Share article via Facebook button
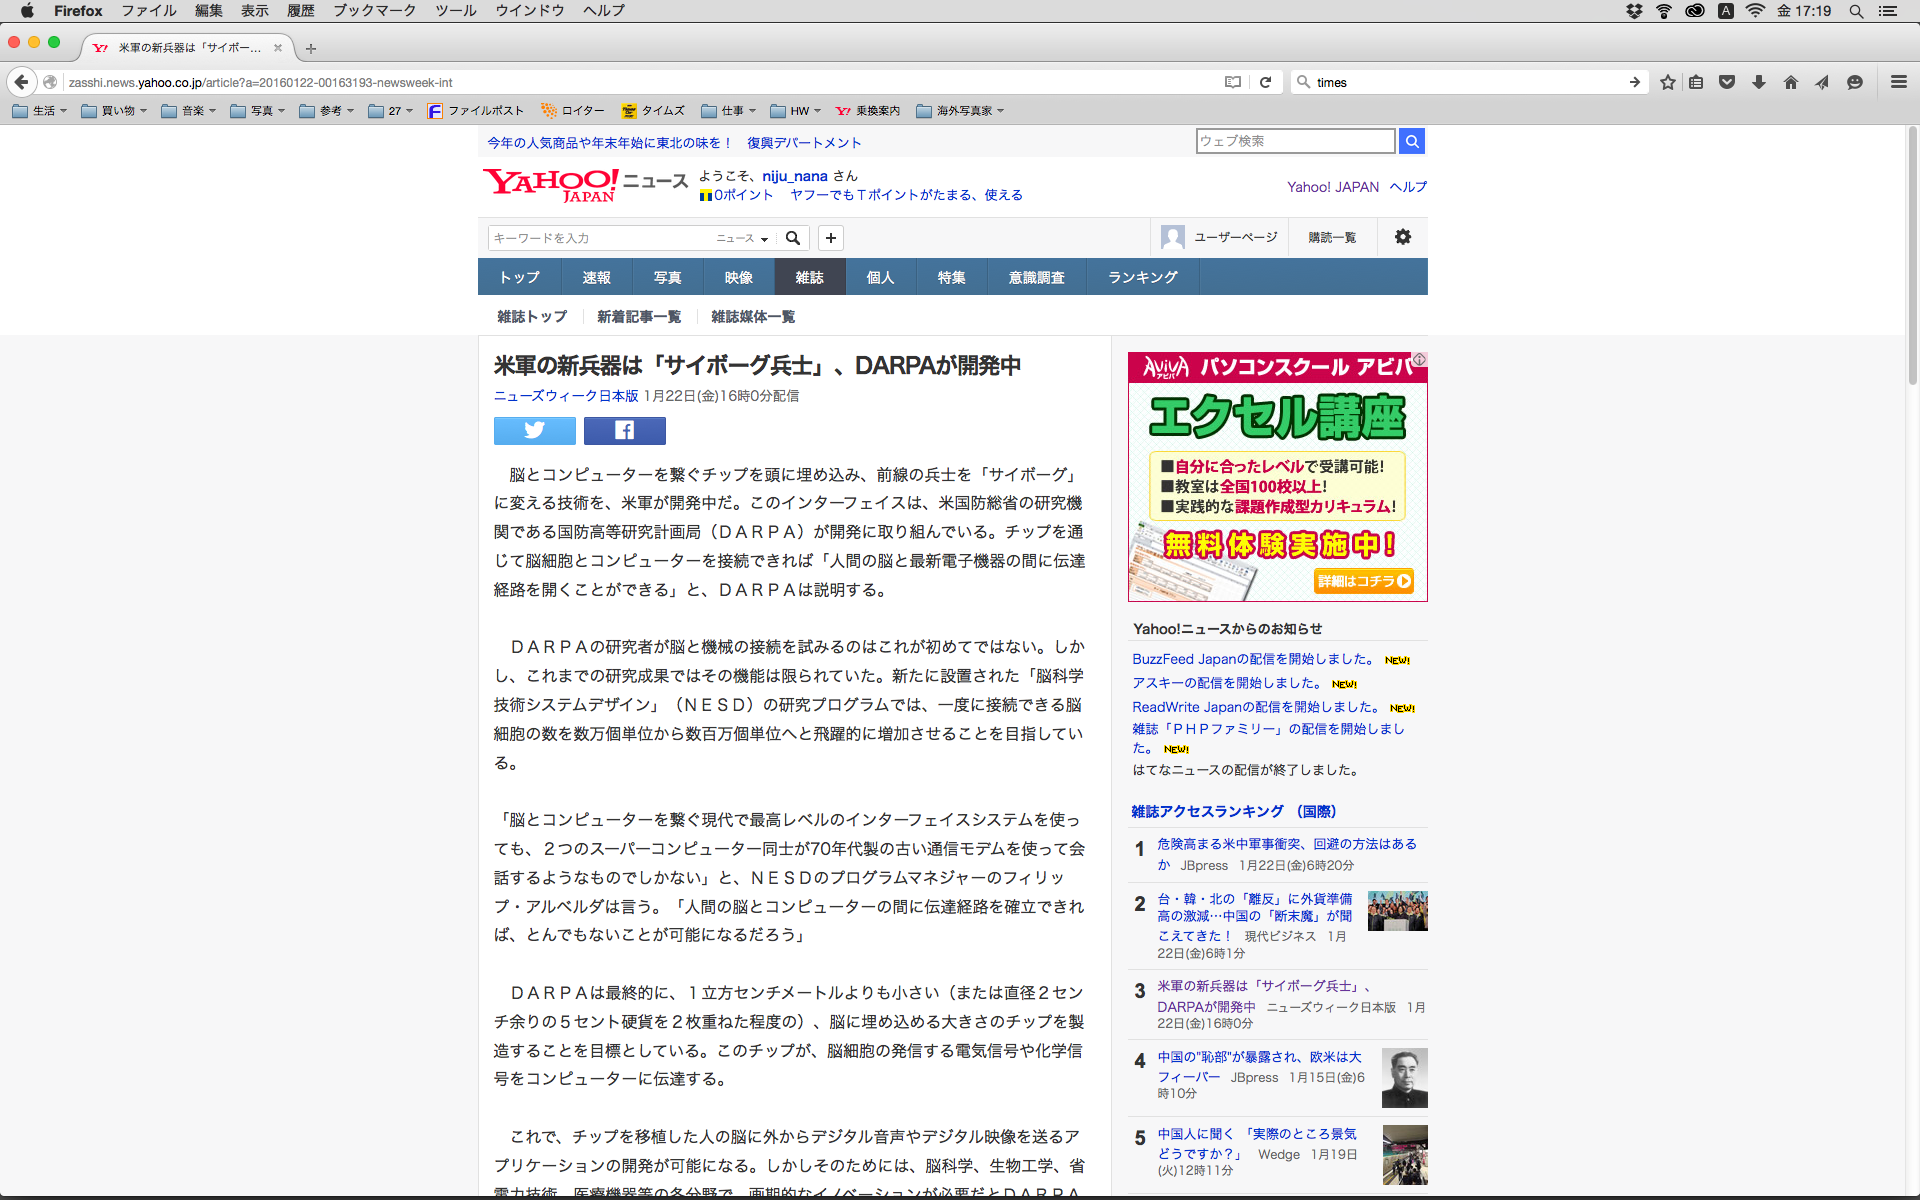The height and width of the screenshot is (1200, 1920). coord(624,430)
